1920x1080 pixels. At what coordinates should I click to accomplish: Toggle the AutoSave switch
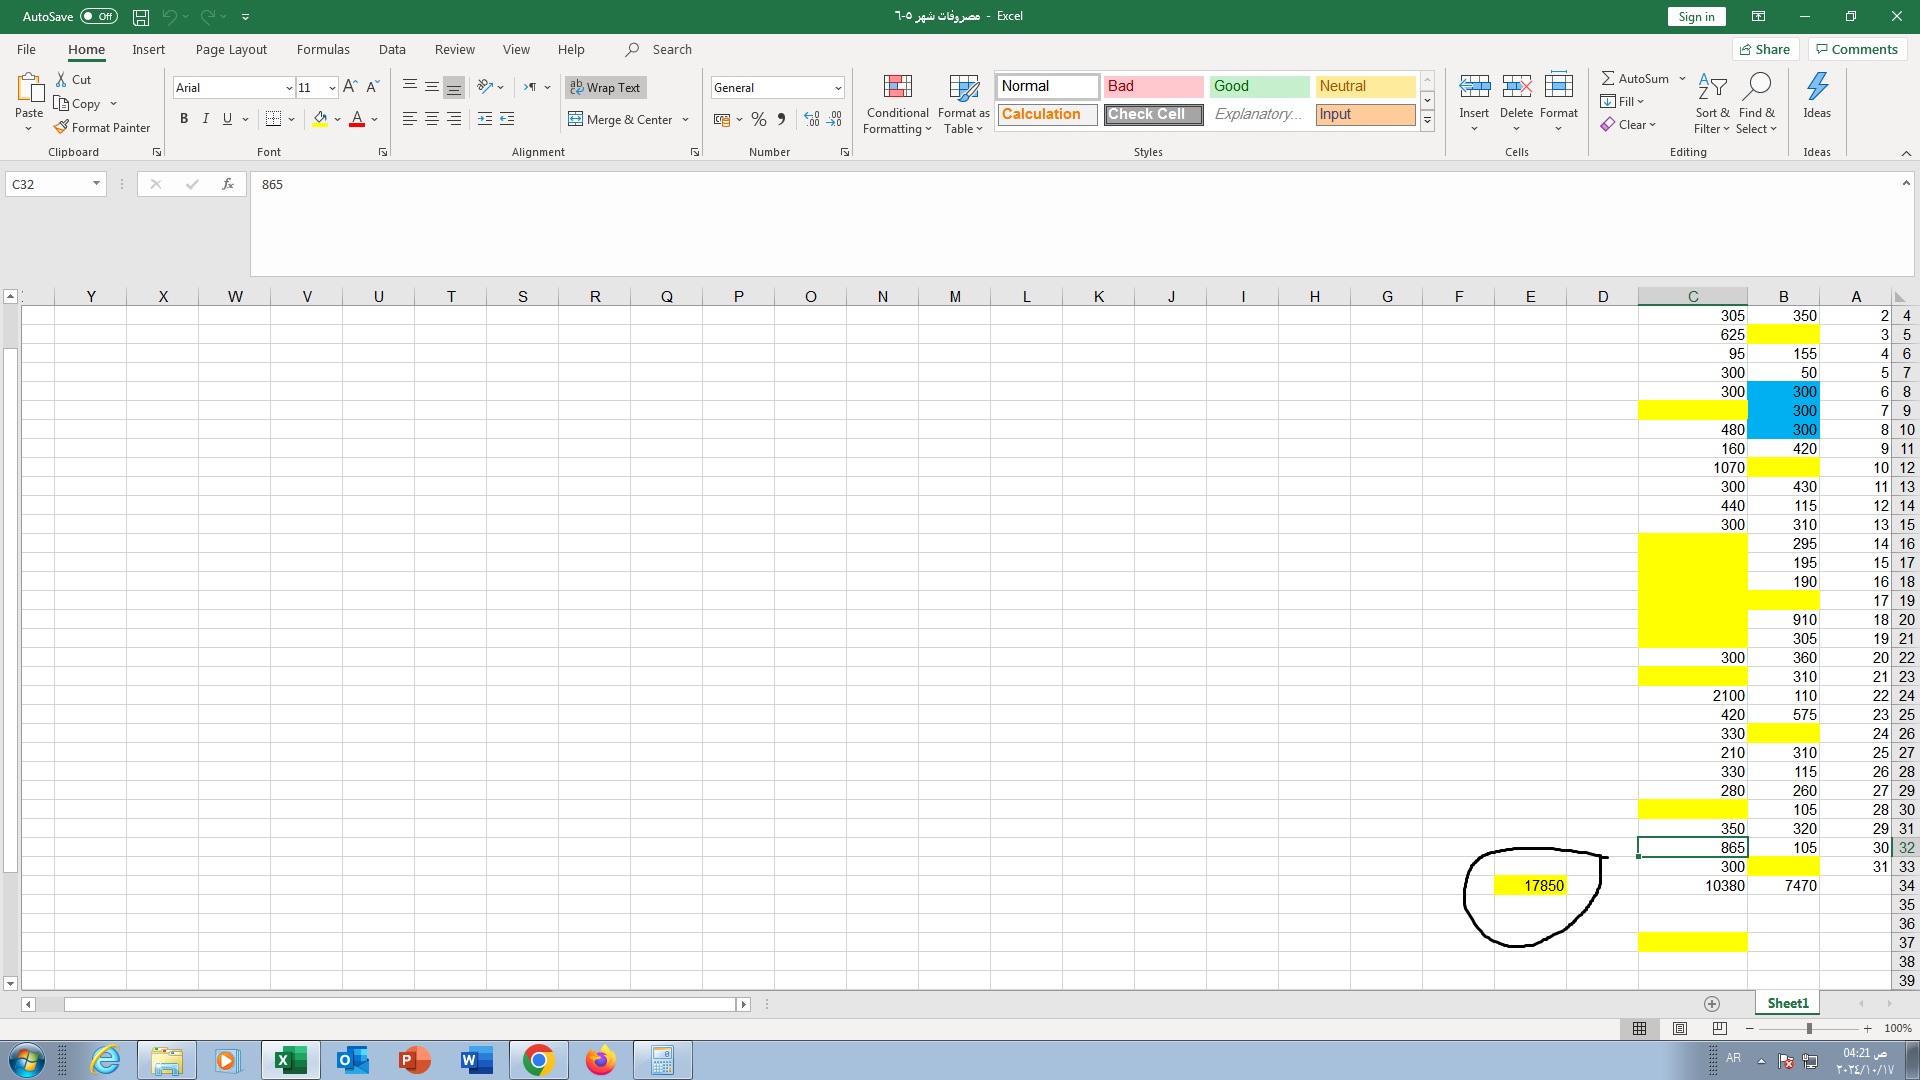coord(98,16)
